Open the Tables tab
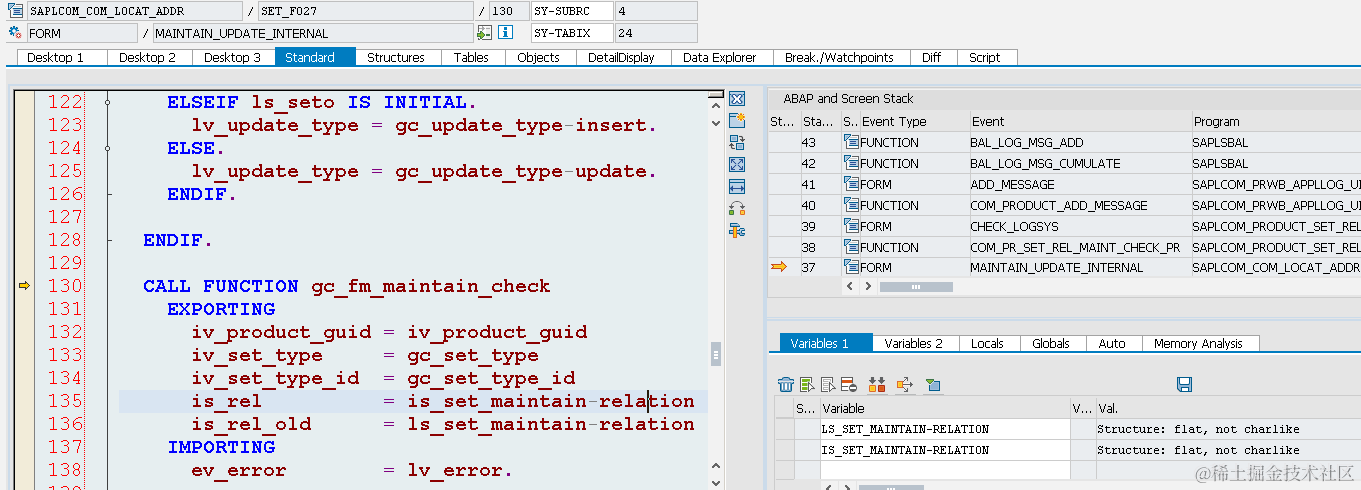Image resolution: width=1361 pixels, height=490 pixels. click(471, 57)
